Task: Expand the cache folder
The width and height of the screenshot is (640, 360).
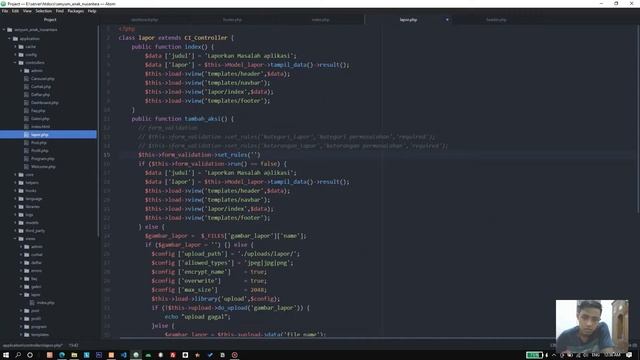Action: click(16, 47)
